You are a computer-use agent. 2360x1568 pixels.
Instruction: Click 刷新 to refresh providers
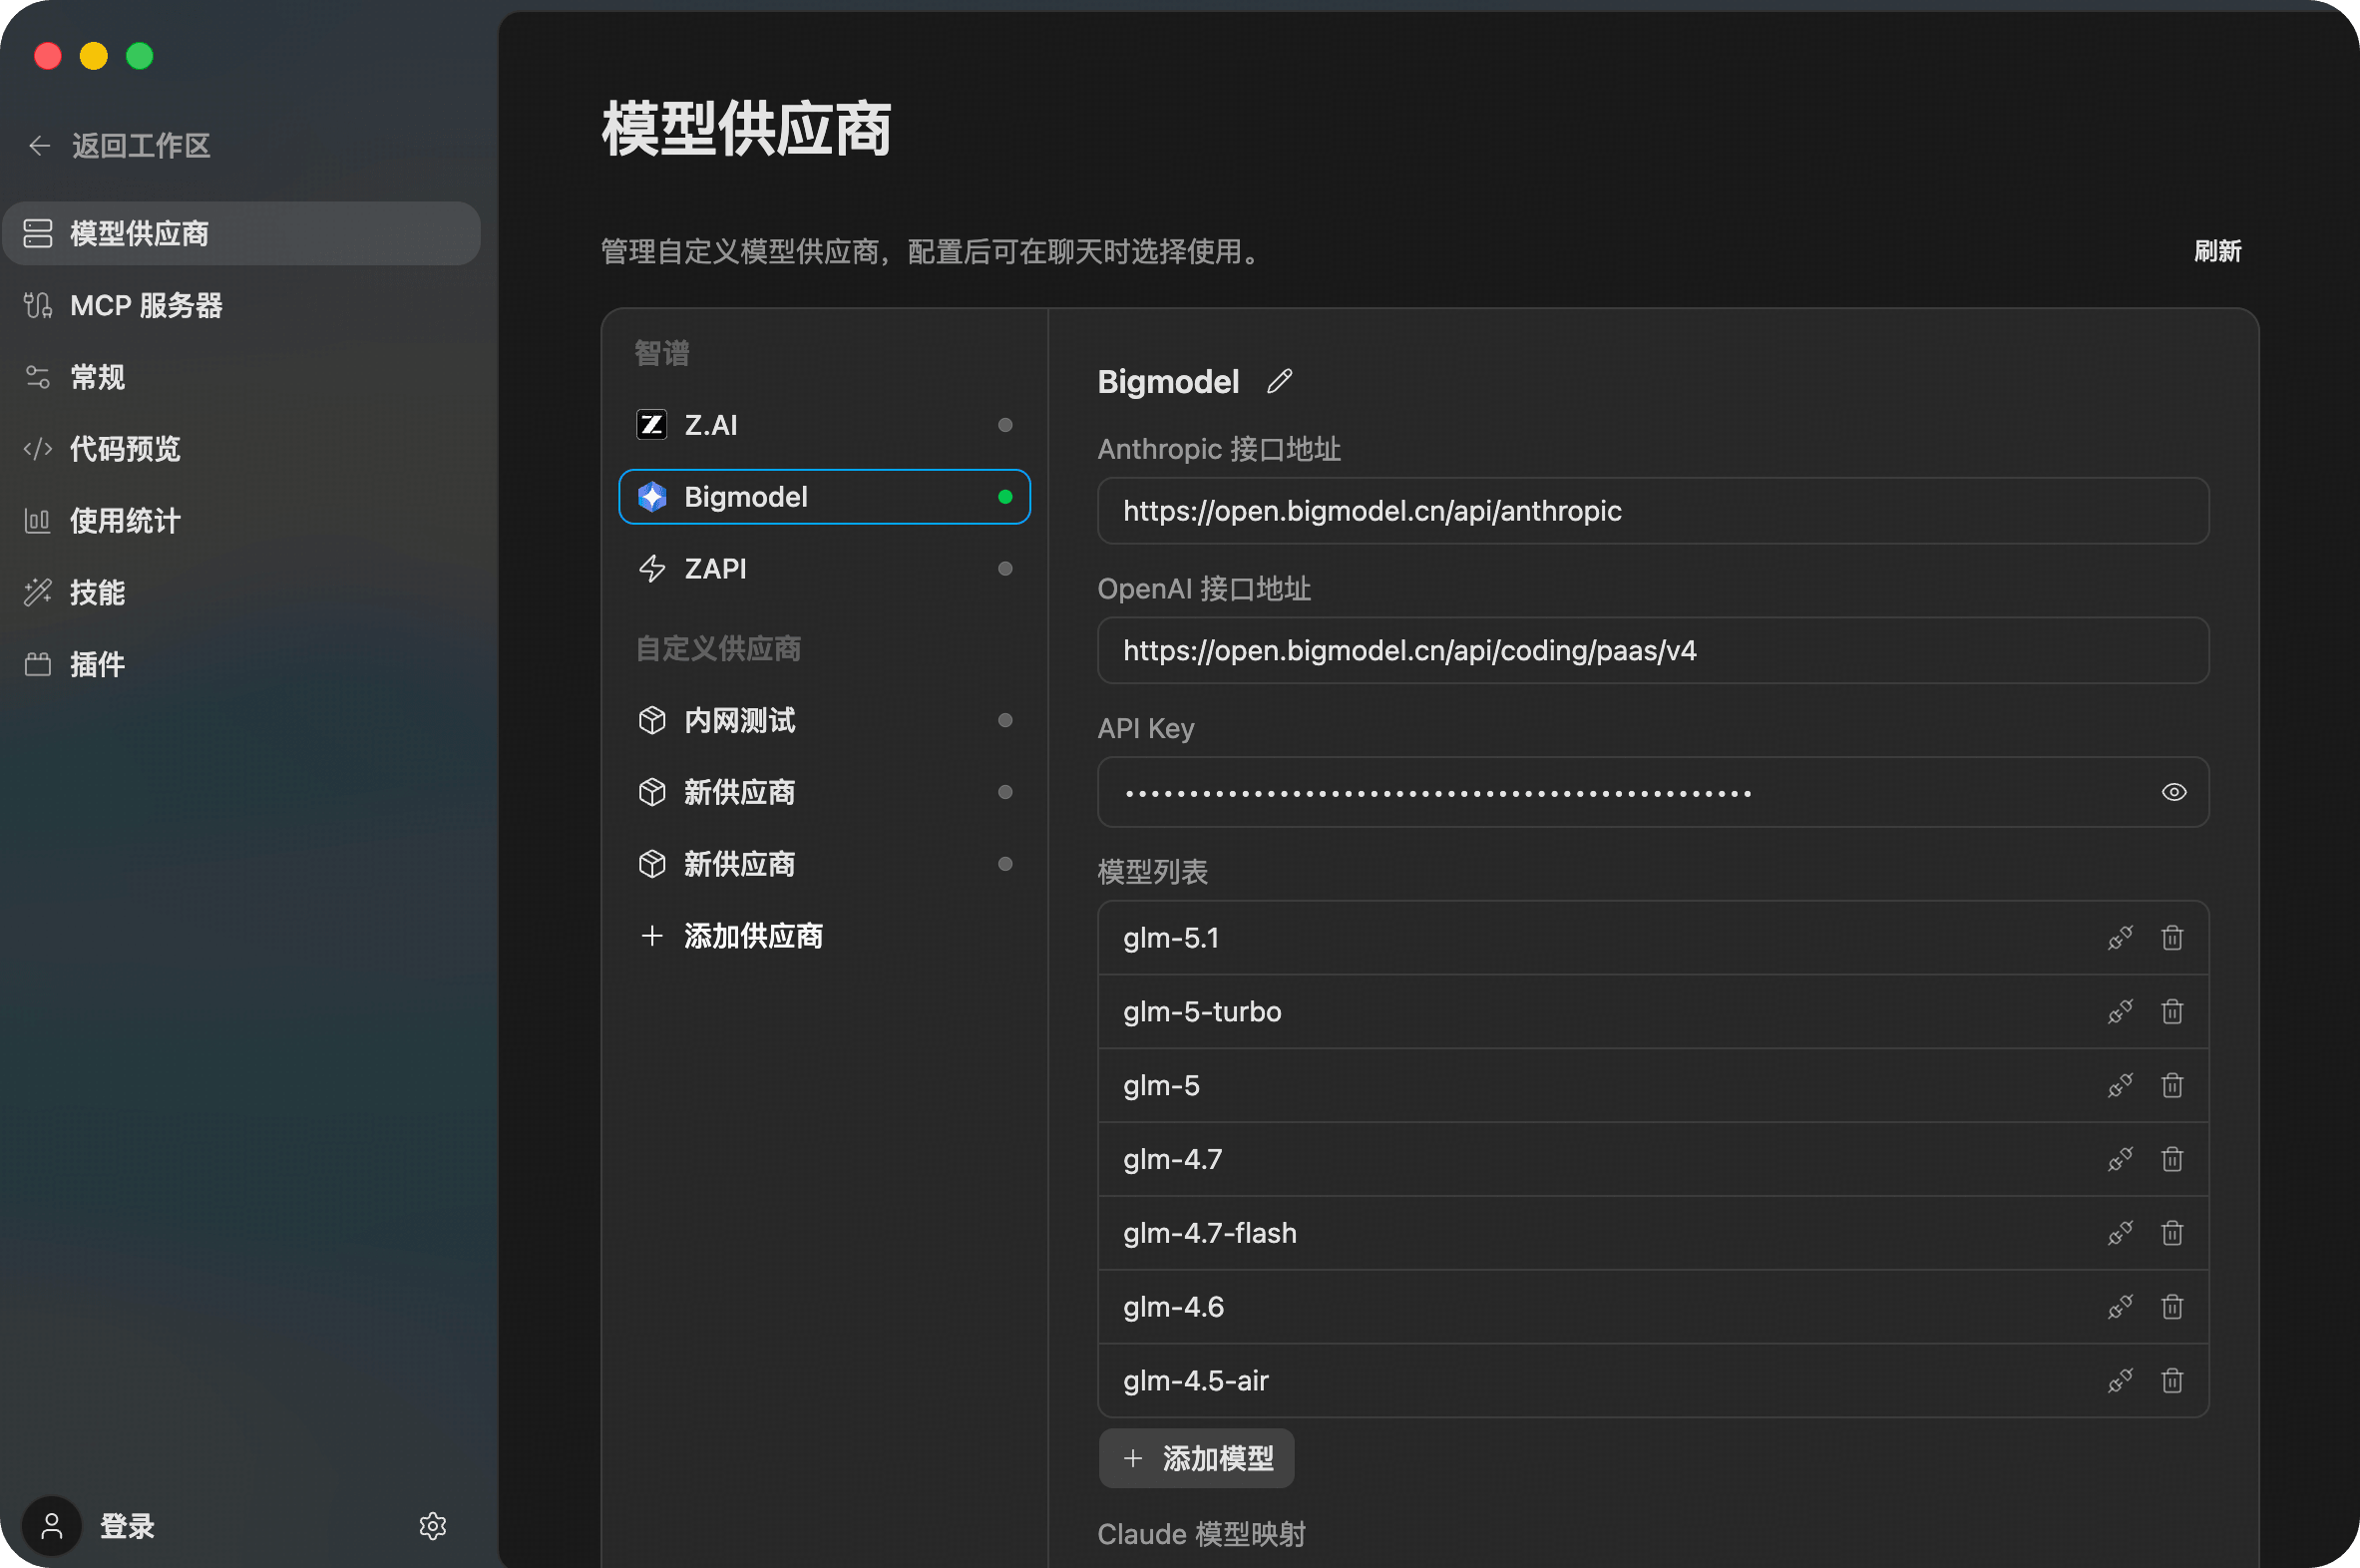pyautogui.click(x=2217, y=251)
